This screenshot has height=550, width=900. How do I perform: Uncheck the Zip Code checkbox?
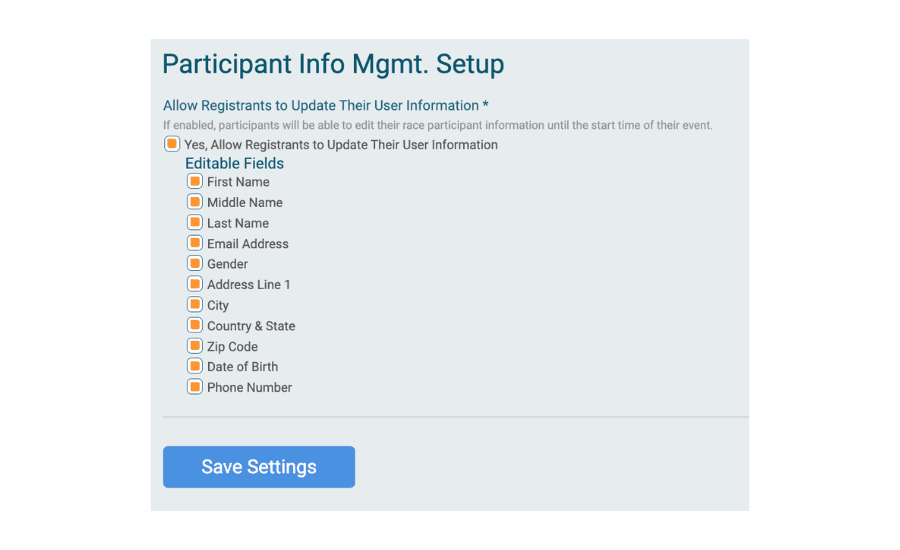pos(195,346)
